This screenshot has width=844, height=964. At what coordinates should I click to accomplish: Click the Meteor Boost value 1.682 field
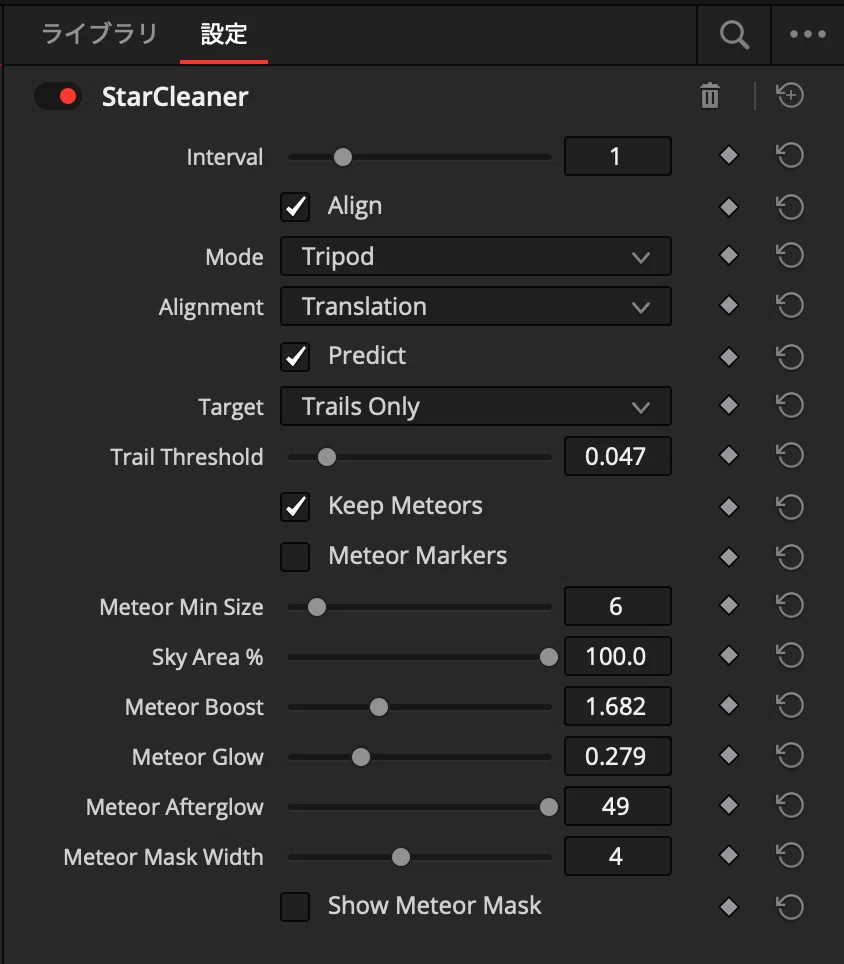click(618, 706)
